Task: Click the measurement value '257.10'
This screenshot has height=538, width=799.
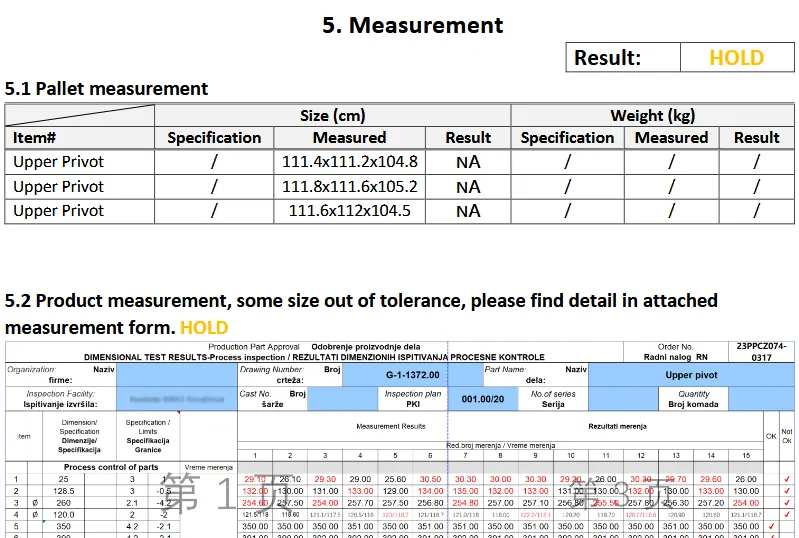Action: (x=535, y=503)
